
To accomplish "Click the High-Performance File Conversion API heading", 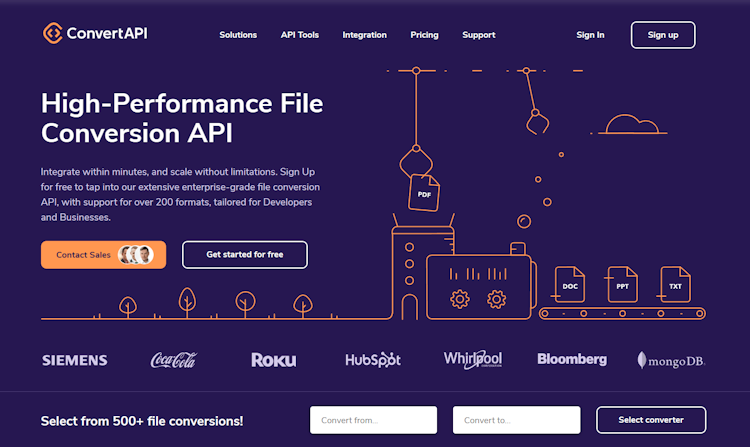I will click(x=182, y=118).
